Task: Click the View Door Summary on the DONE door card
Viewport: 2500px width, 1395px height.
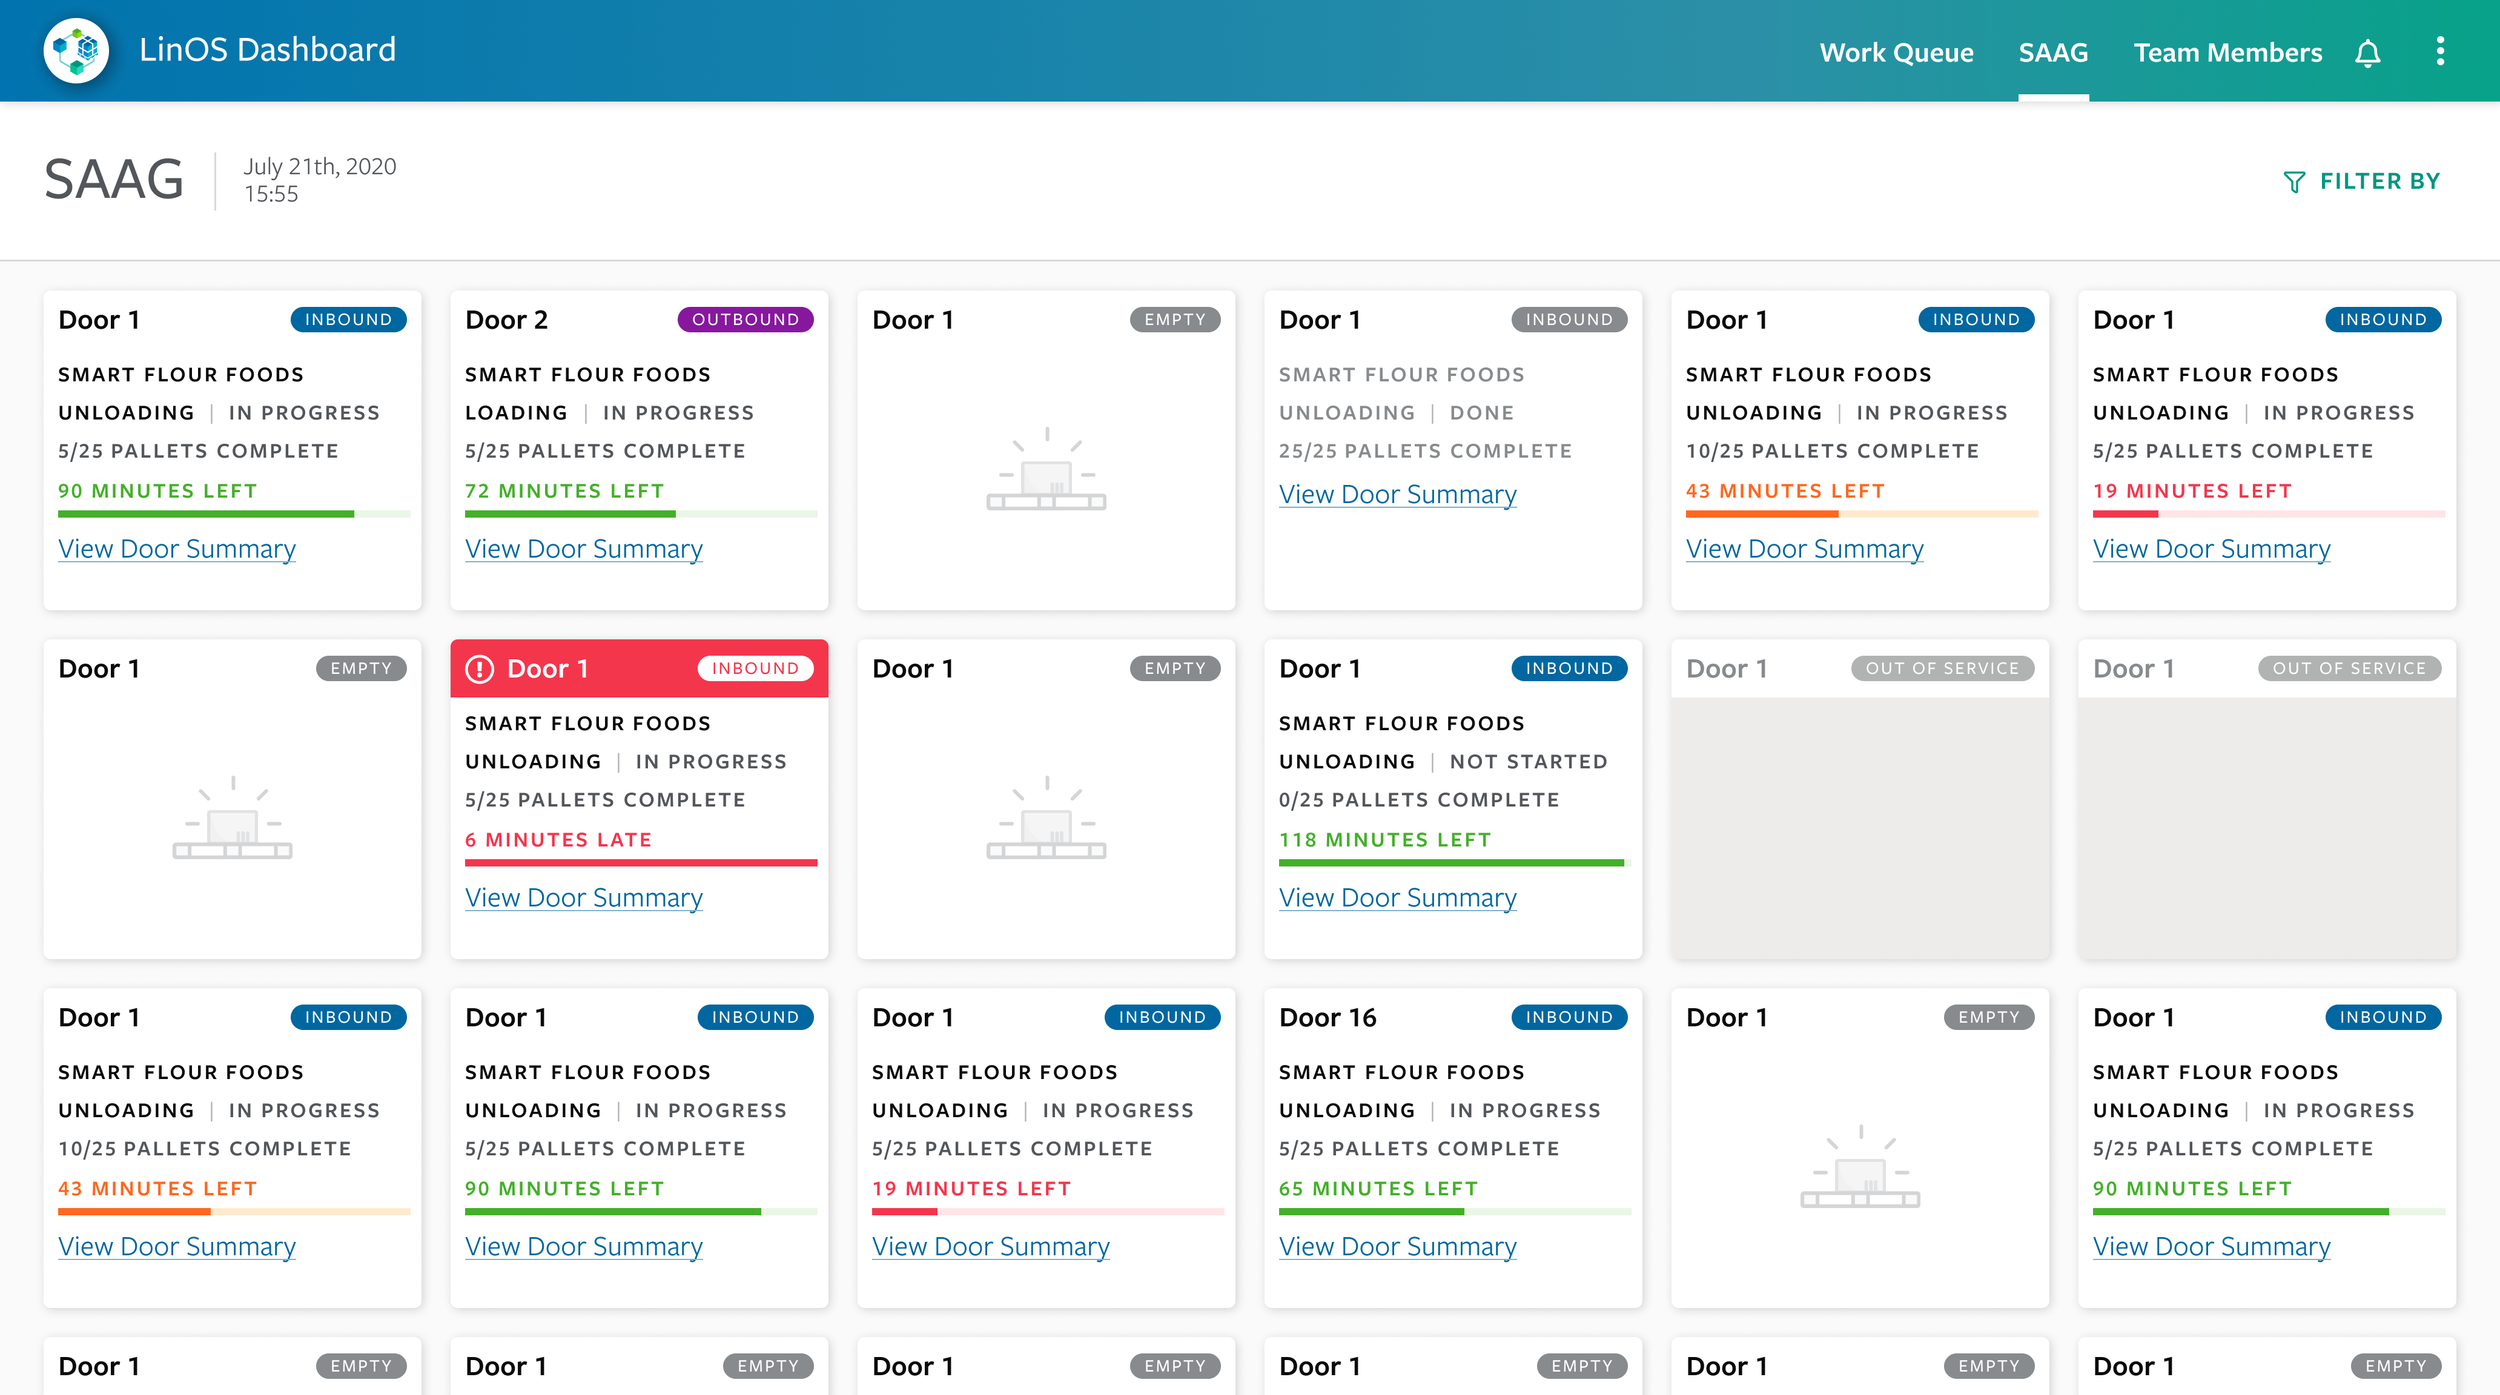Action: [x=1397, y=495]
